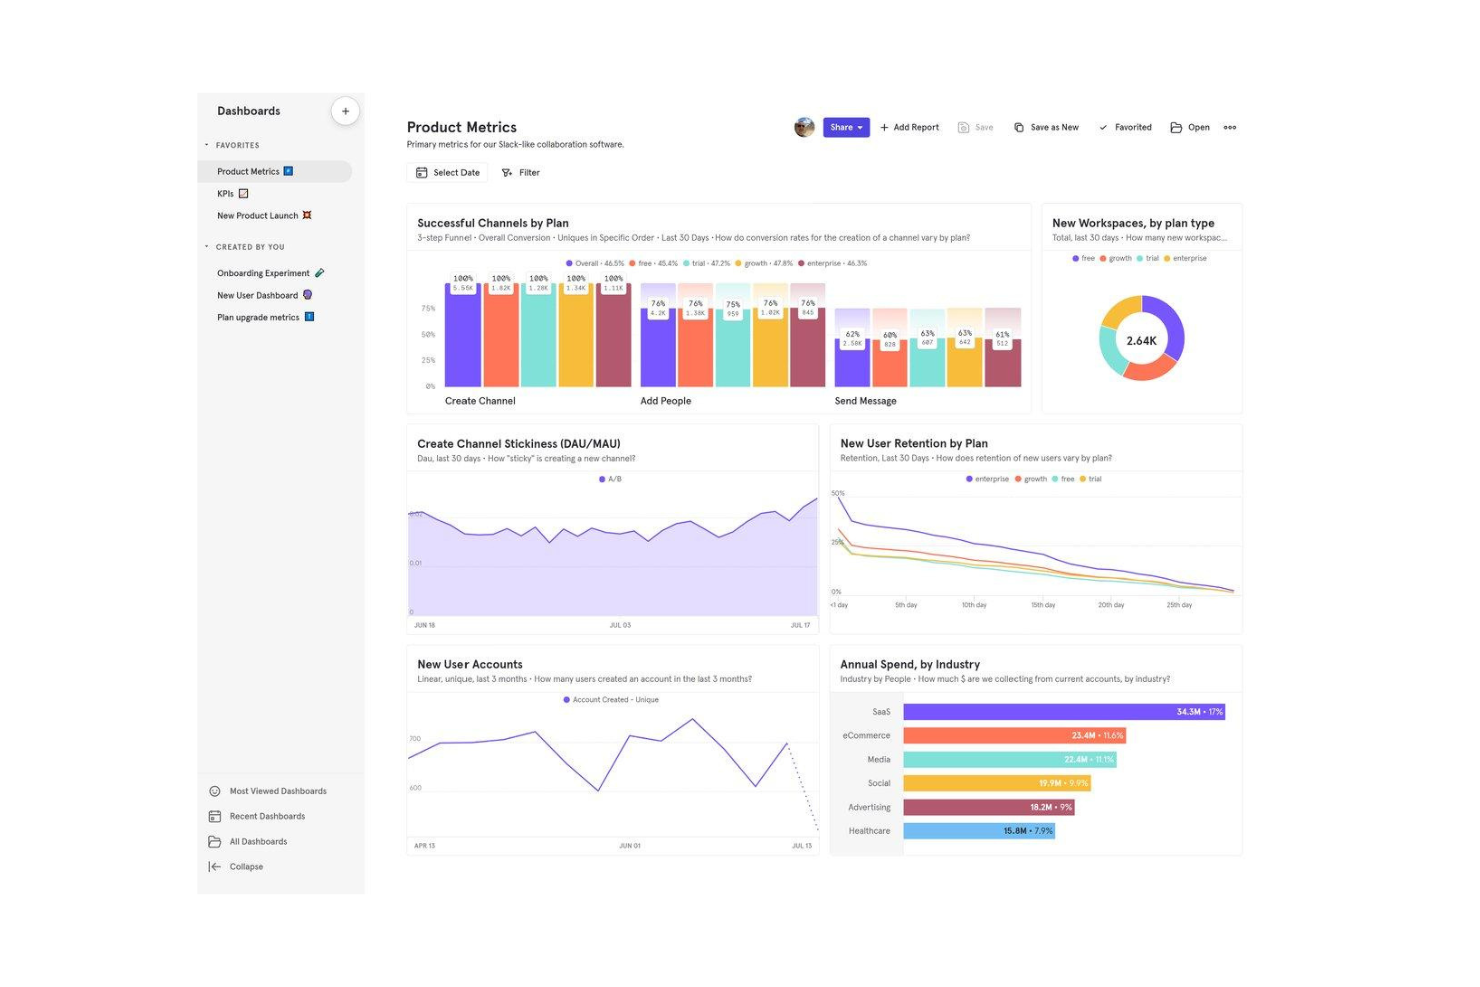Click the "Add People" funnel step label
The height and width of the screenshot is (987, 1480).
pos(666,401)
